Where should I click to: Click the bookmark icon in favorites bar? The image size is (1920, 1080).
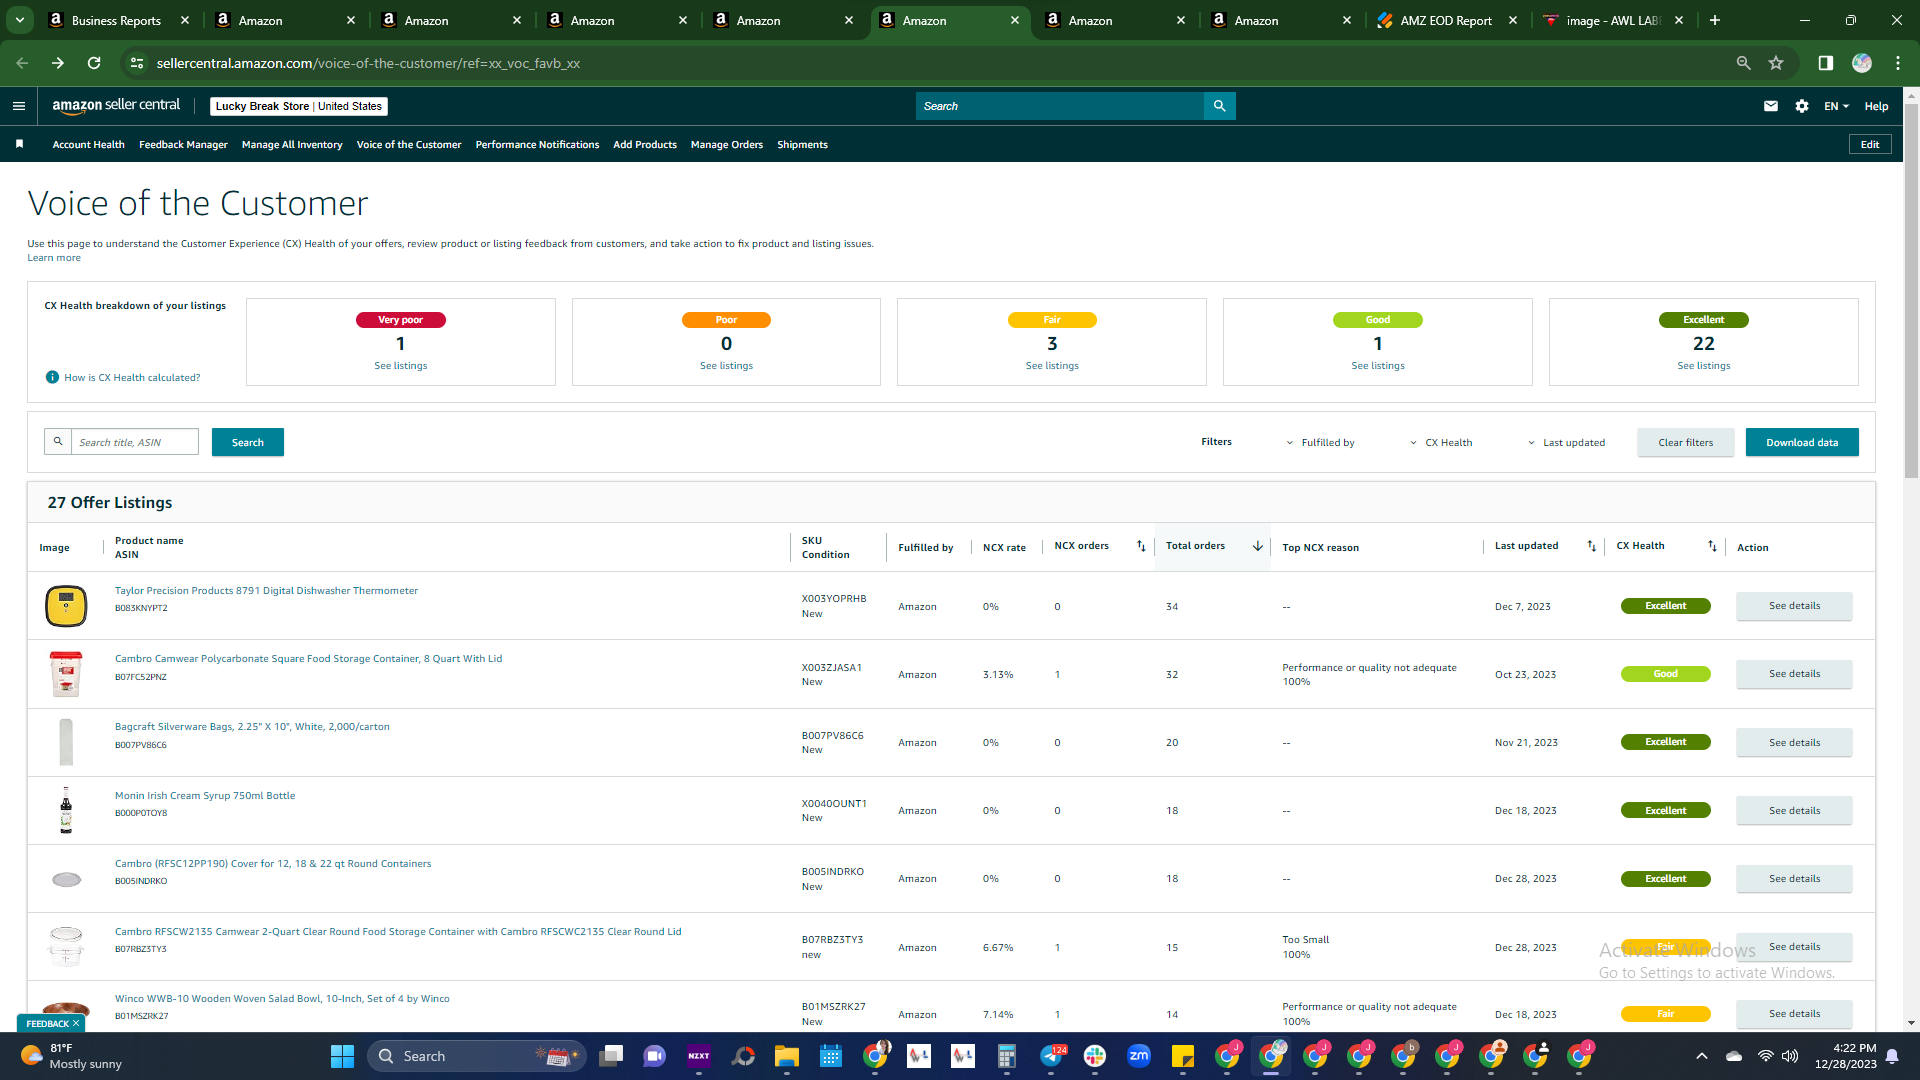click(x=19, y=145)
